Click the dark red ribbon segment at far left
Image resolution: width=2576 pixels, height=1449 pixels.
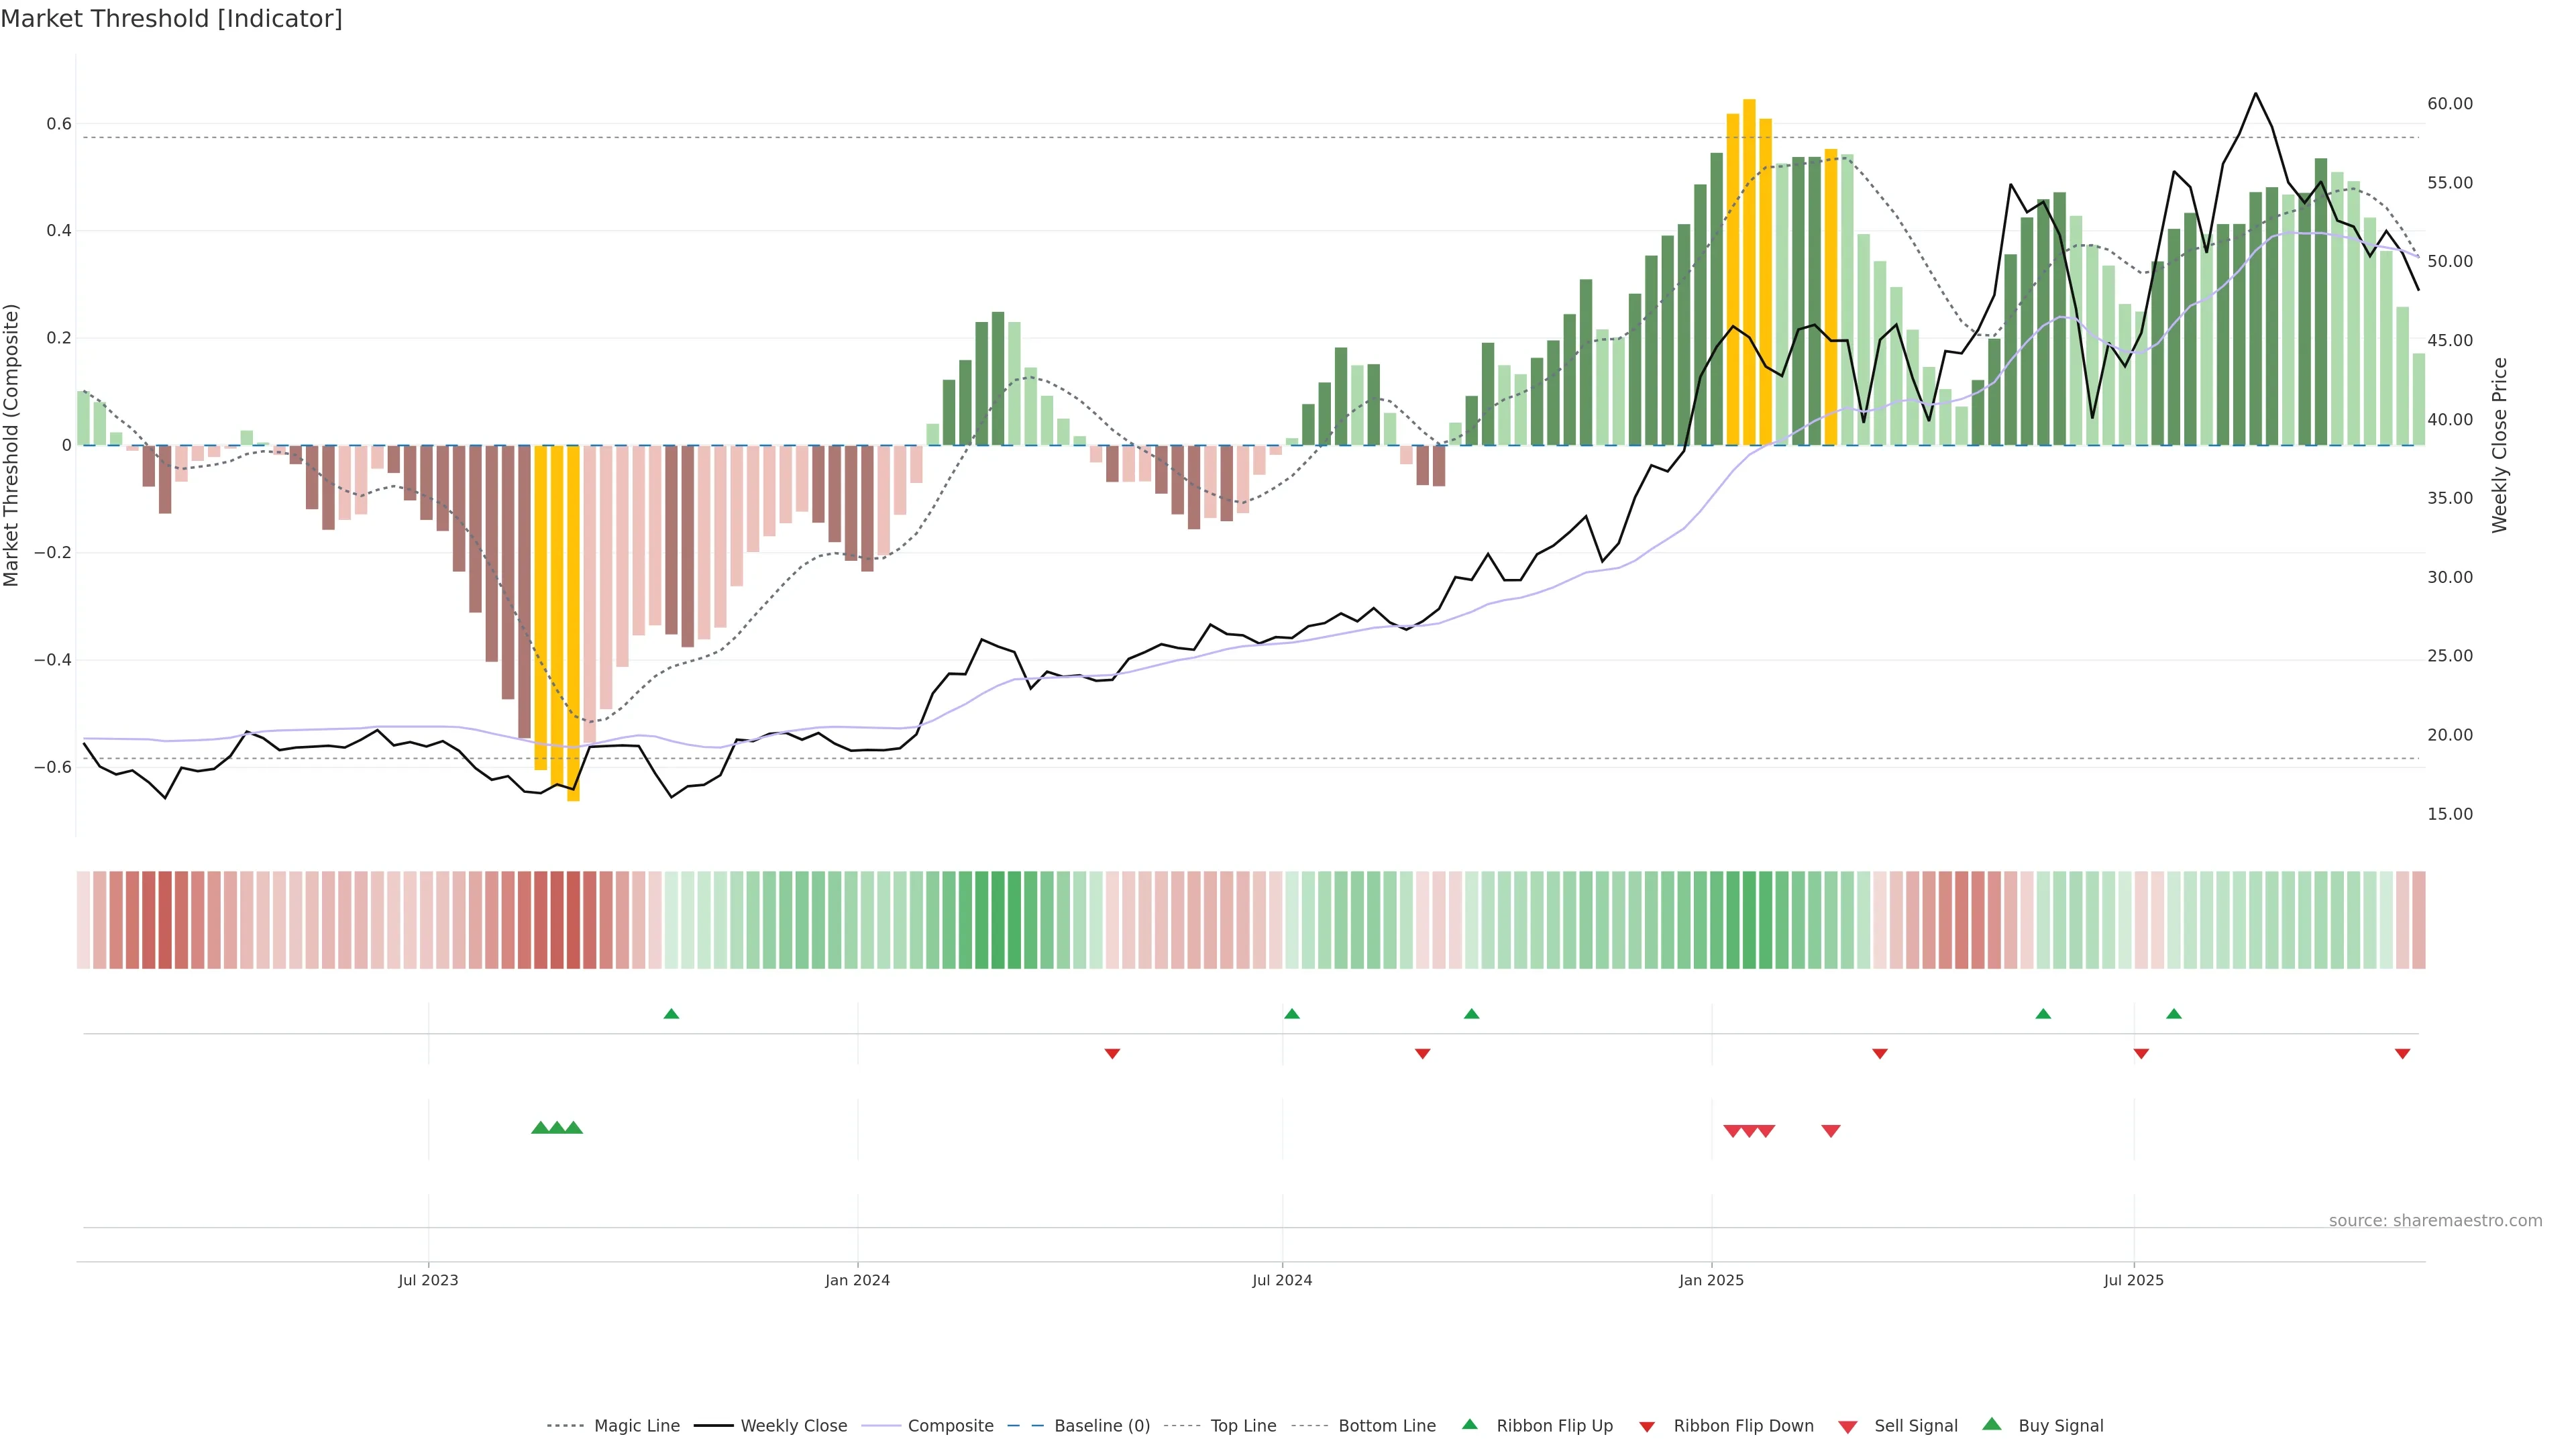[165, 920]
